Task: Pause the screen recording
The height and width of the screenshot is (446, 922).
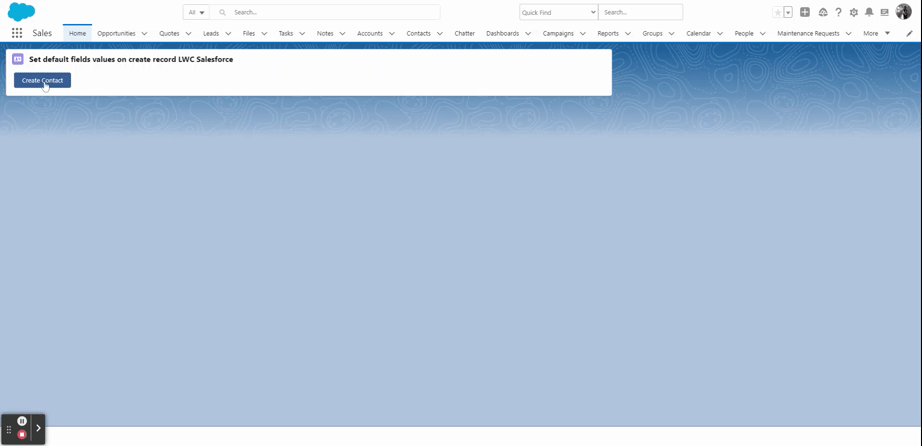Action: pyautogui.click(x=22, y=421)
